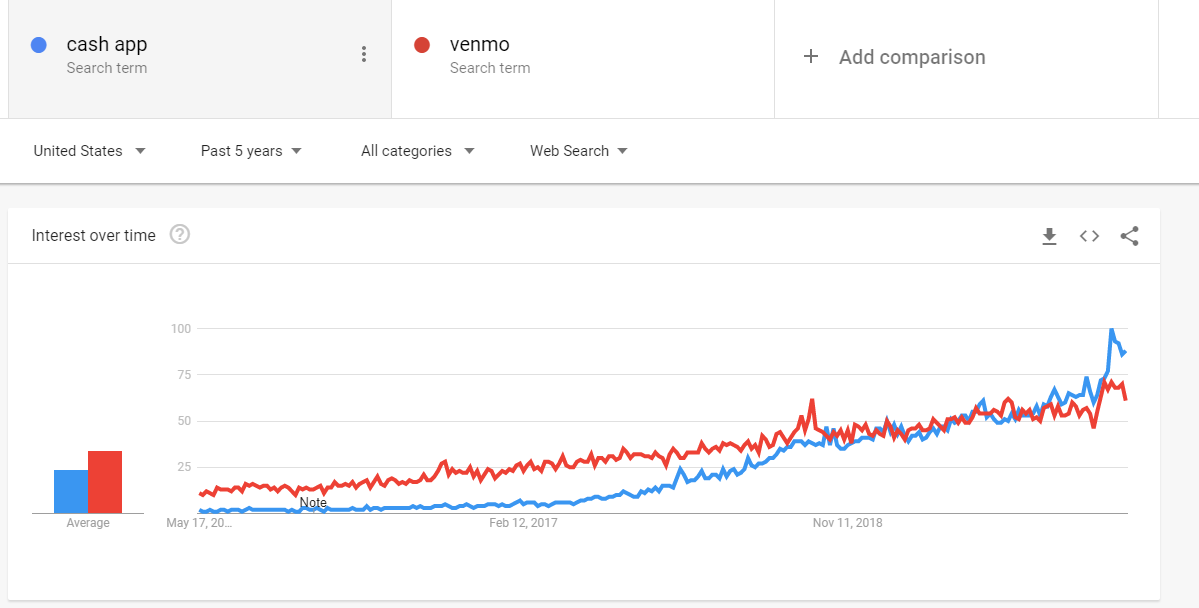The height and width of the screenshot is (608, 1199).
Task: Click the Note marker on the chart
Action: pos(313,502)
